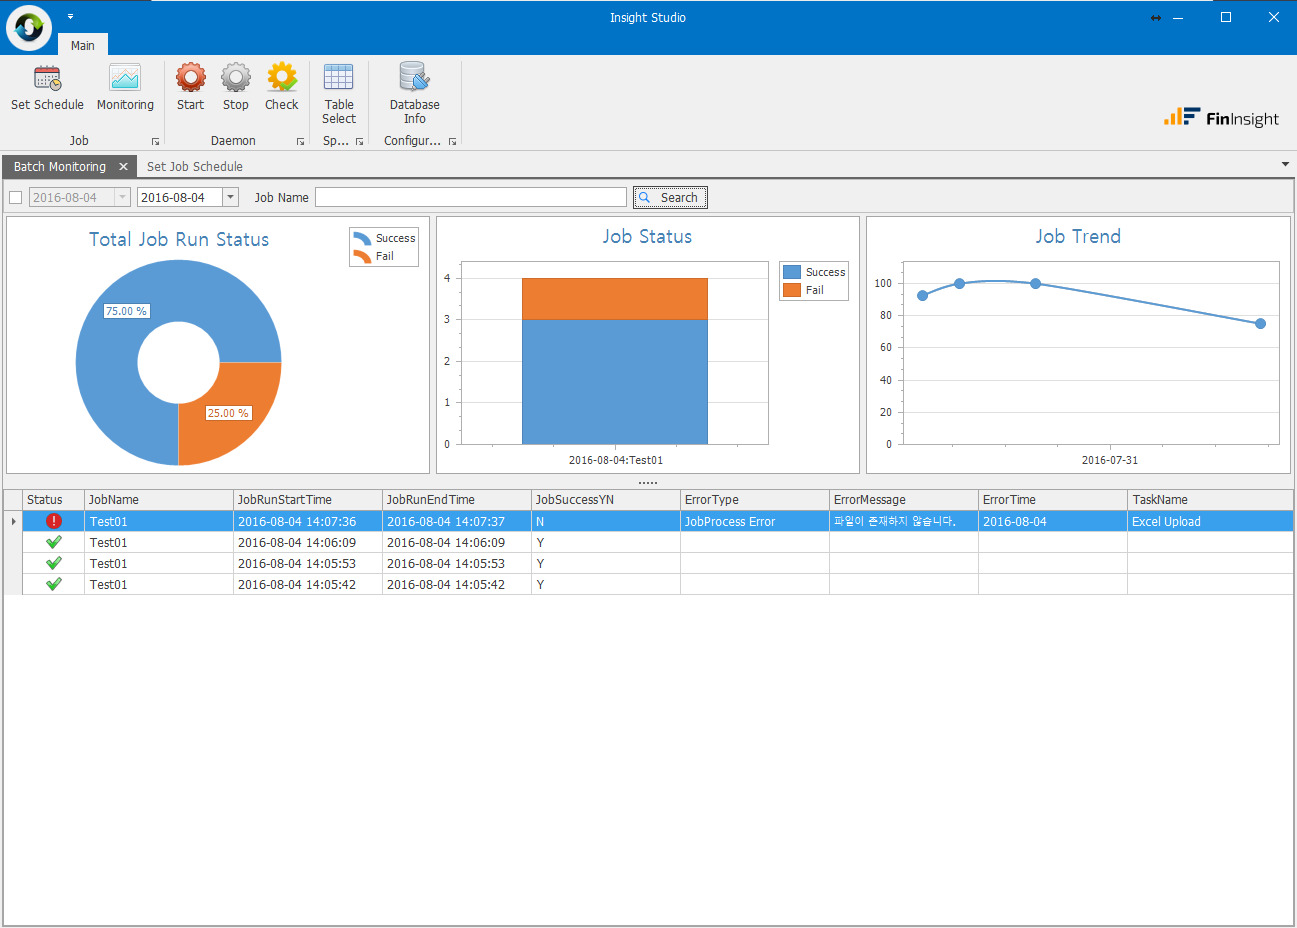The height and width of the screenshot is (928, 1297).
Task: Open Database Info configuration
Action: (x=414, y=94)
